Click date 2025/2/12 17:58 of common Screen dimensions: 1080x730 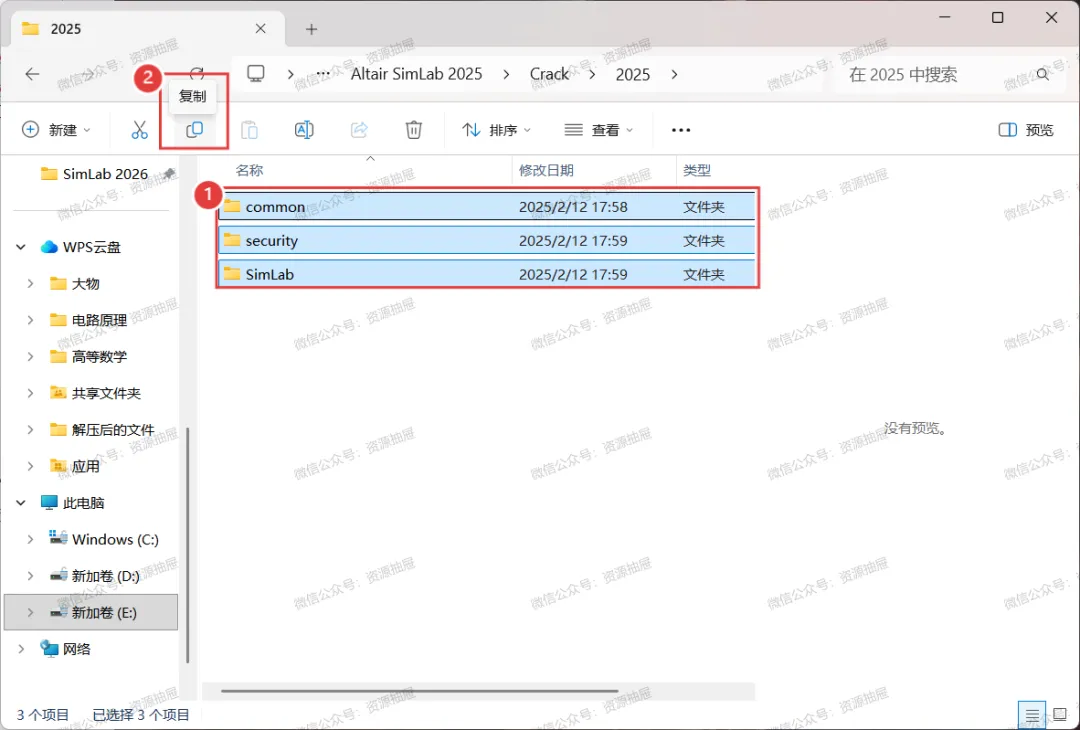click(573, 207)
